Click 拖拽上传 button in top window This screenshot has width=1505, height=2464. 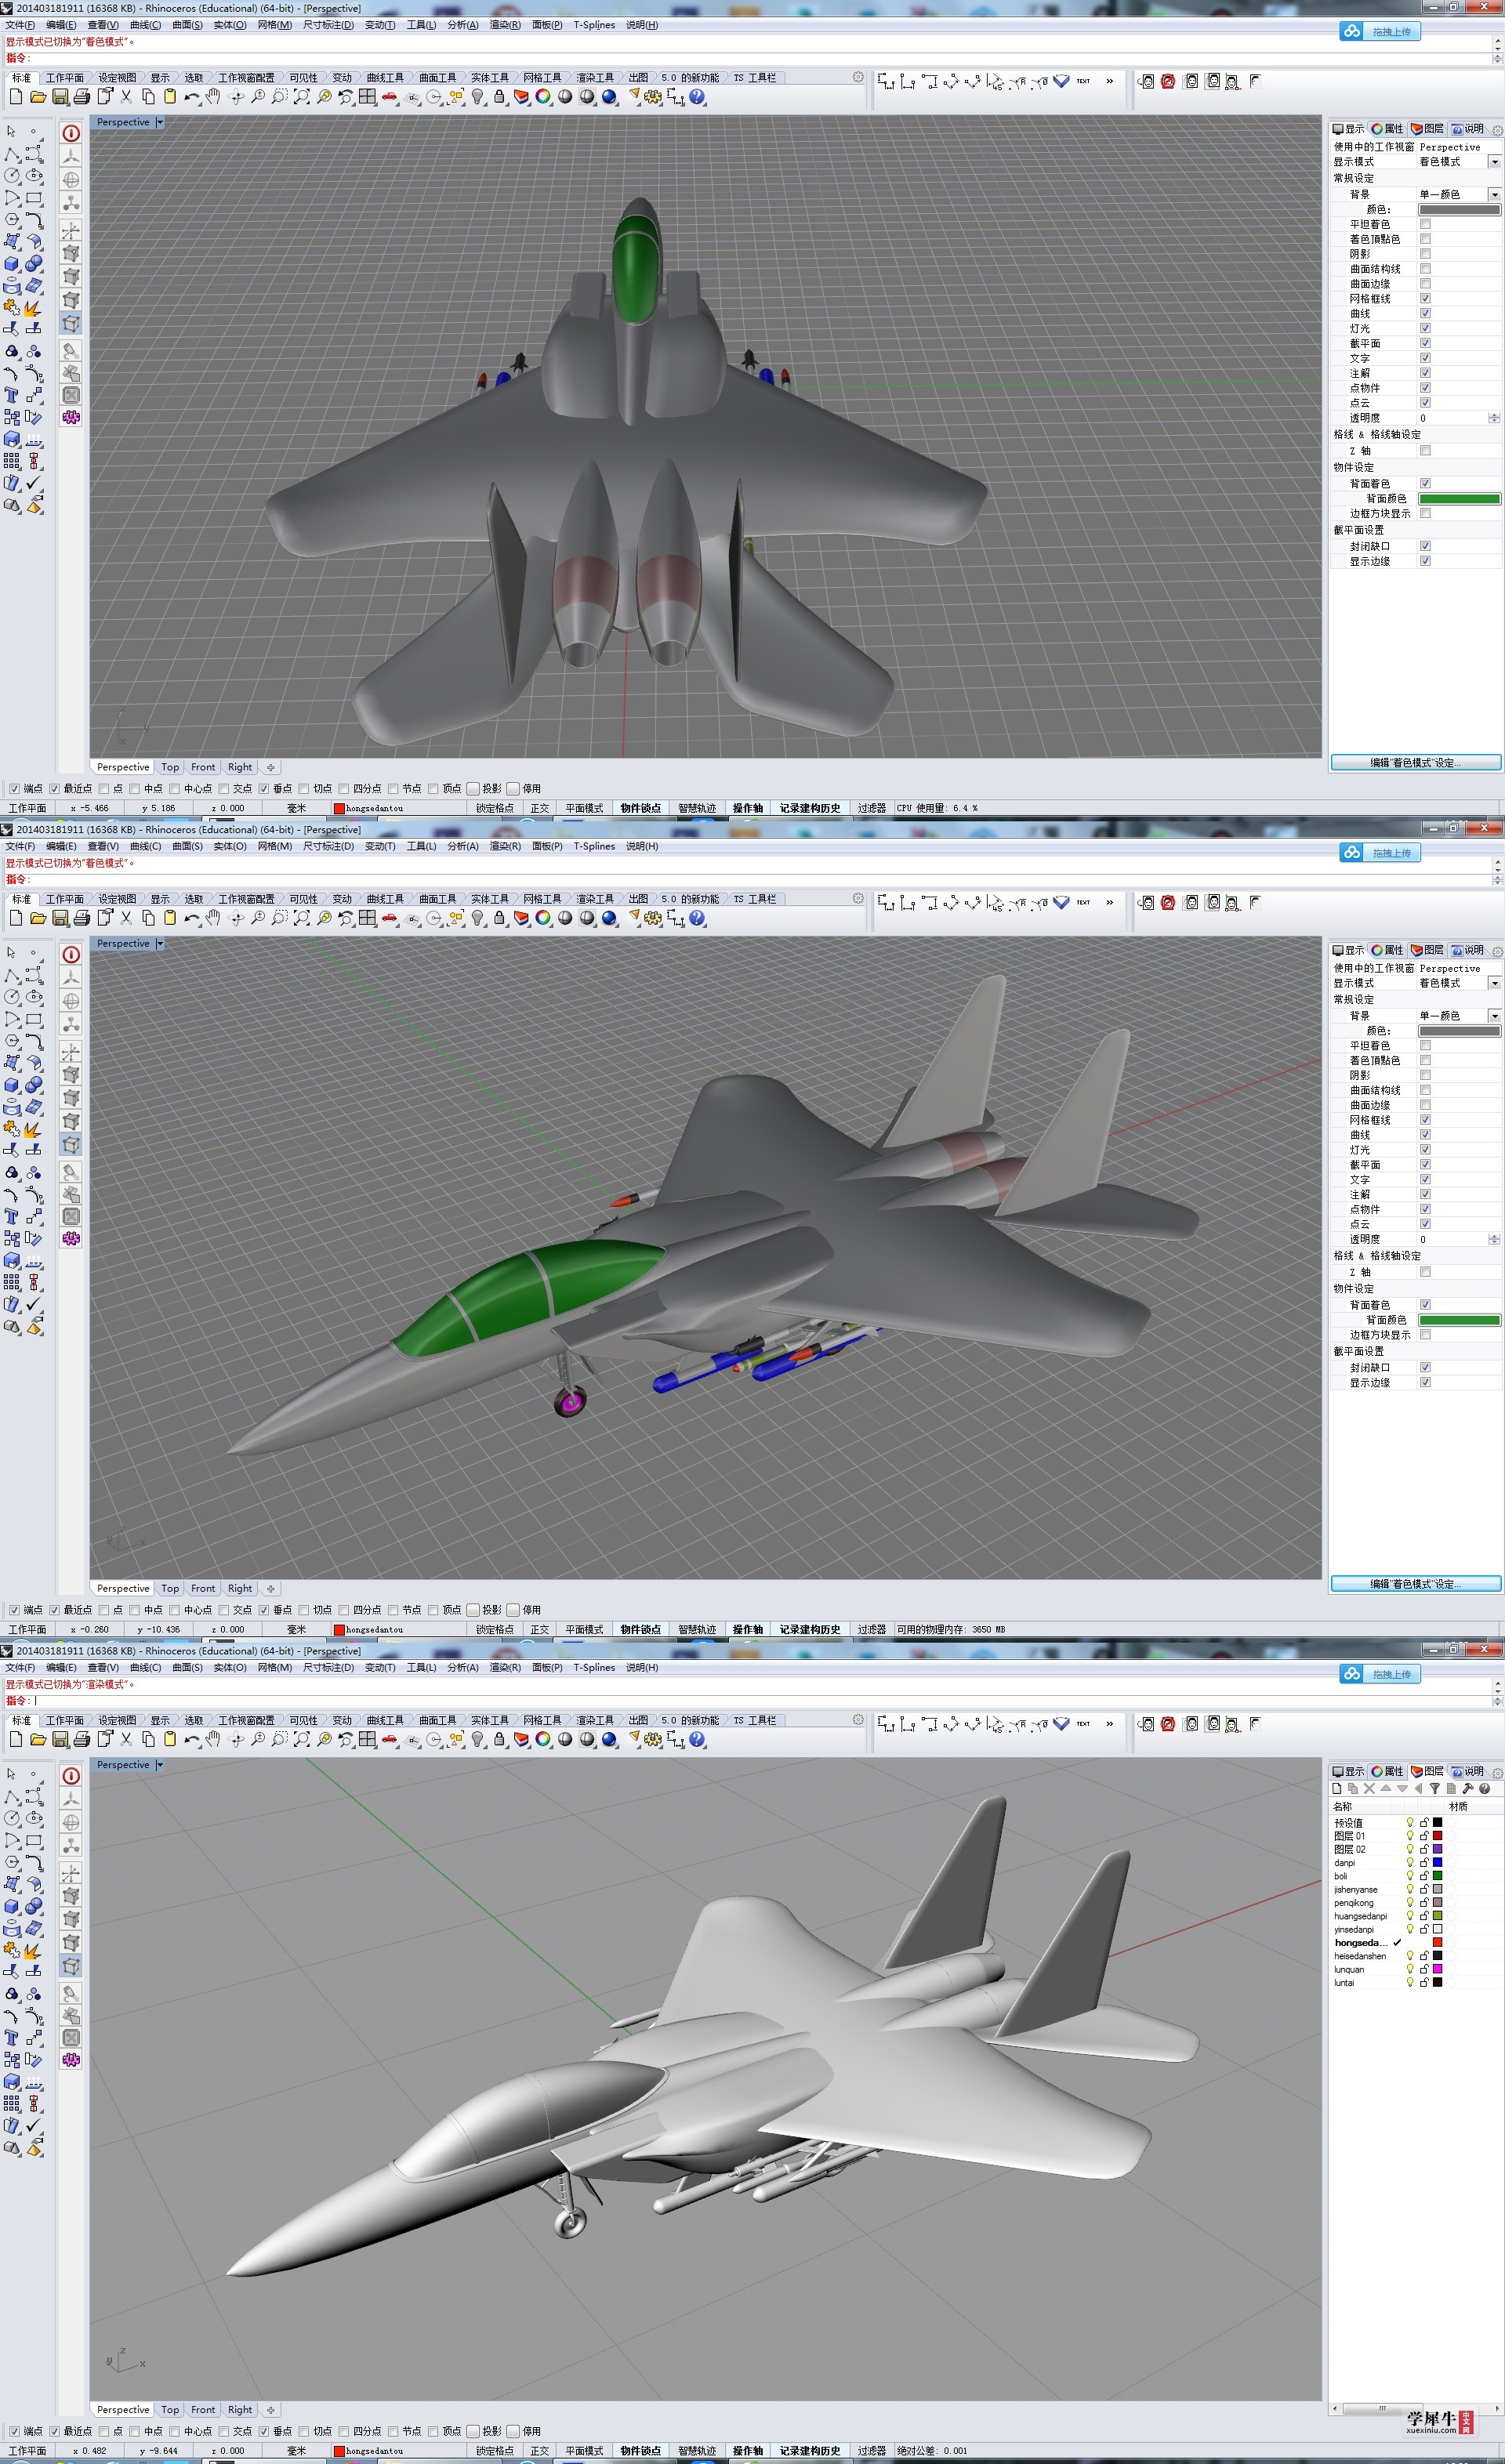(1380, 32)
